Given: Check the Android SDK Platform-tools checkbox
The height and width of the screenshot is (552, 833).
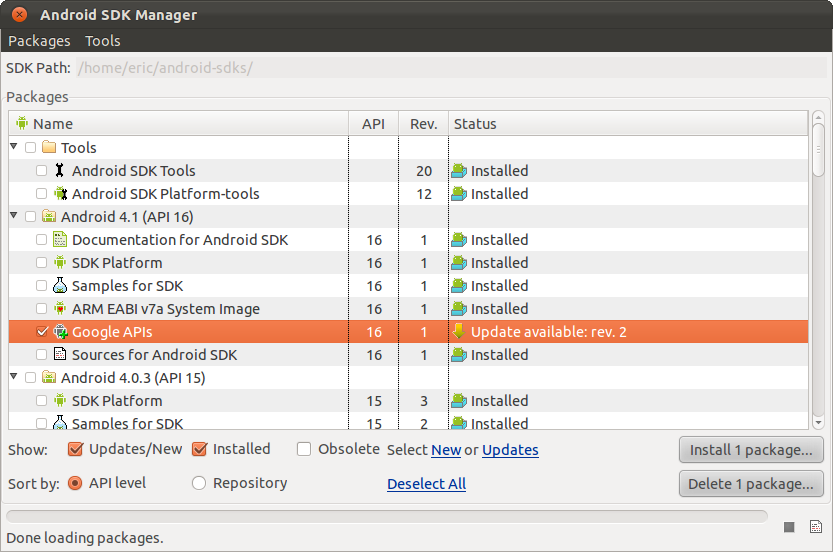Looking at the screenshot, I should point(41,193).
